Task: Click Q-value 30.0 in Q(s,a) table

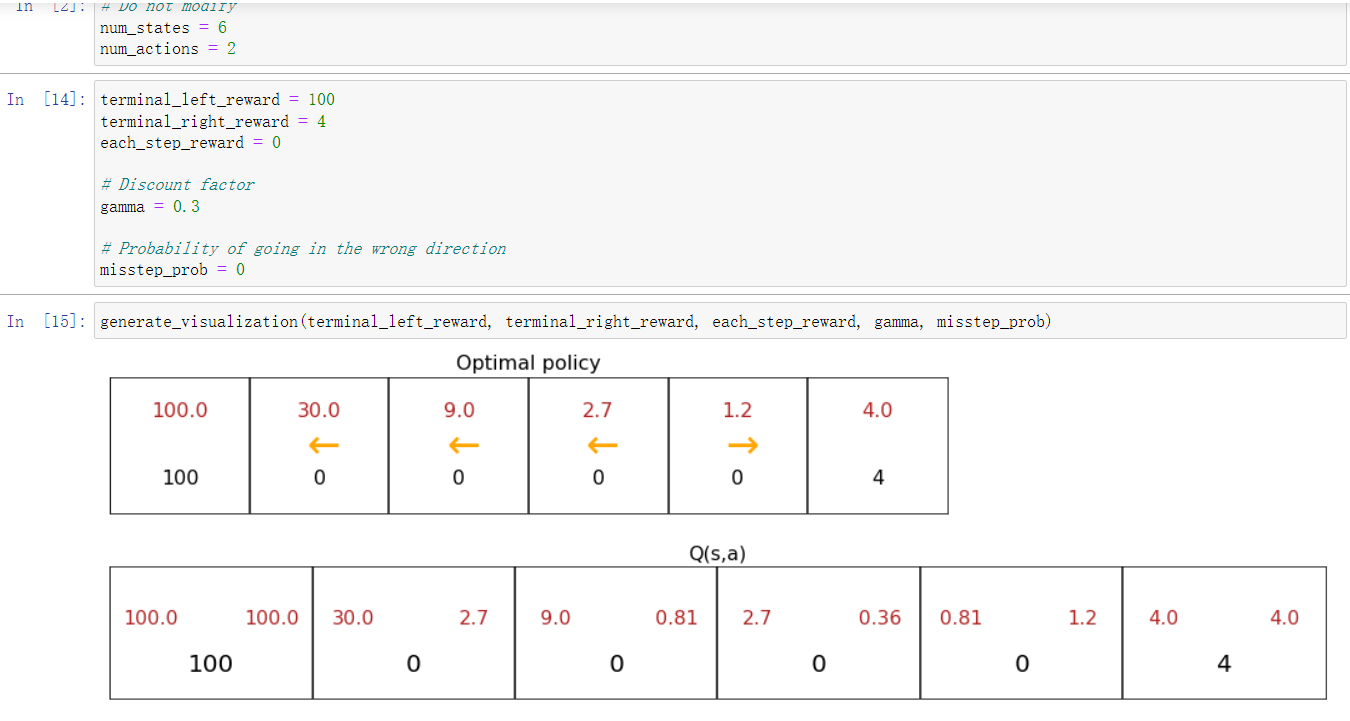Action: pyautogui.click(x=353, y=617)
